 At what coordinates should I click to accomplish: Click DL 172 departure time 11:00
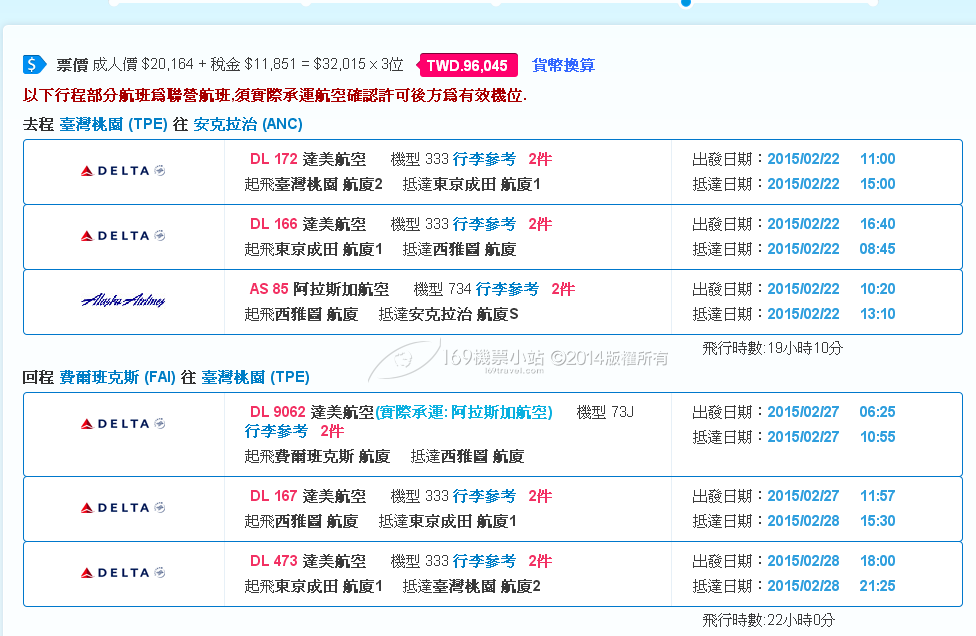click(878, 159)
